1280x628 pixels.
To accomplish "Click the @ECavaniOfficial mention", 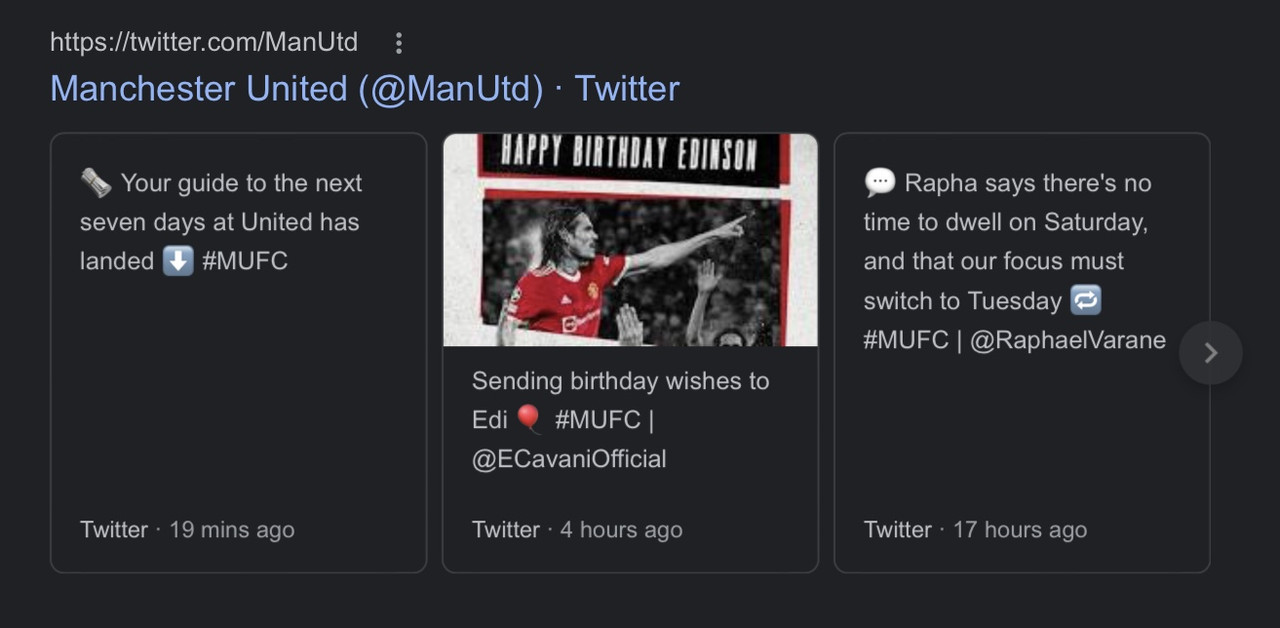I will click(x=569, y=459).
